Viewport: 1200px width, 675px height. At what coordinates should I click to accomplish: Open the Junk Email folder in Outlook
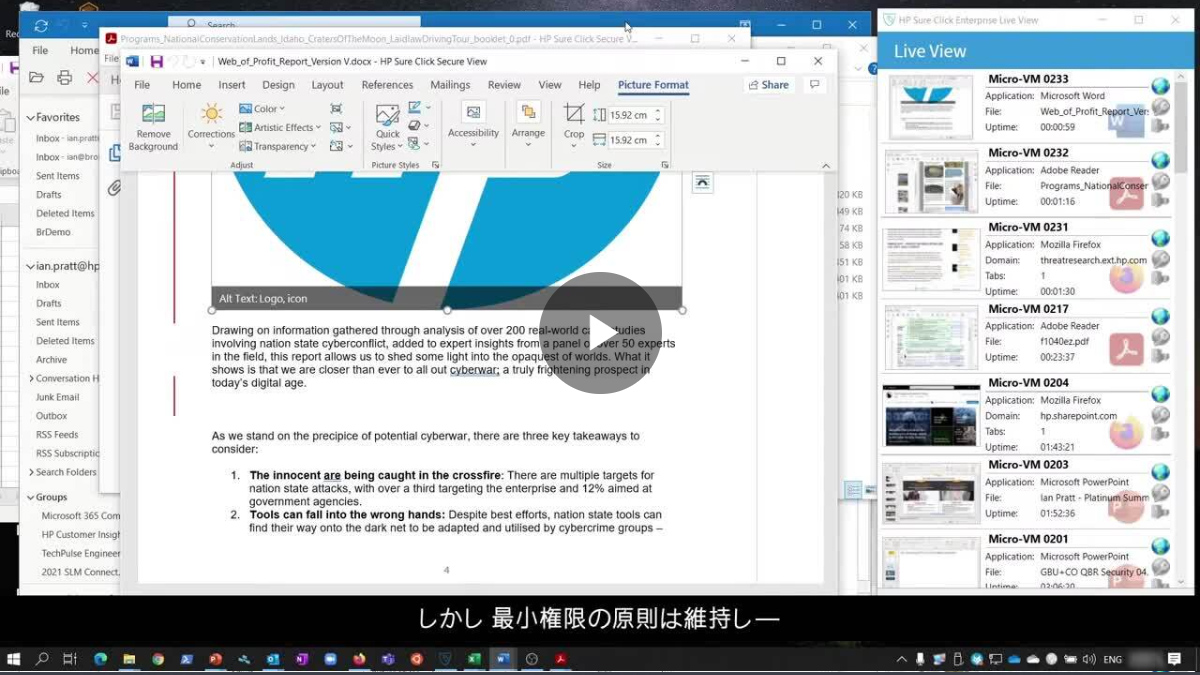pyautogui.click(x=58, y=397)
